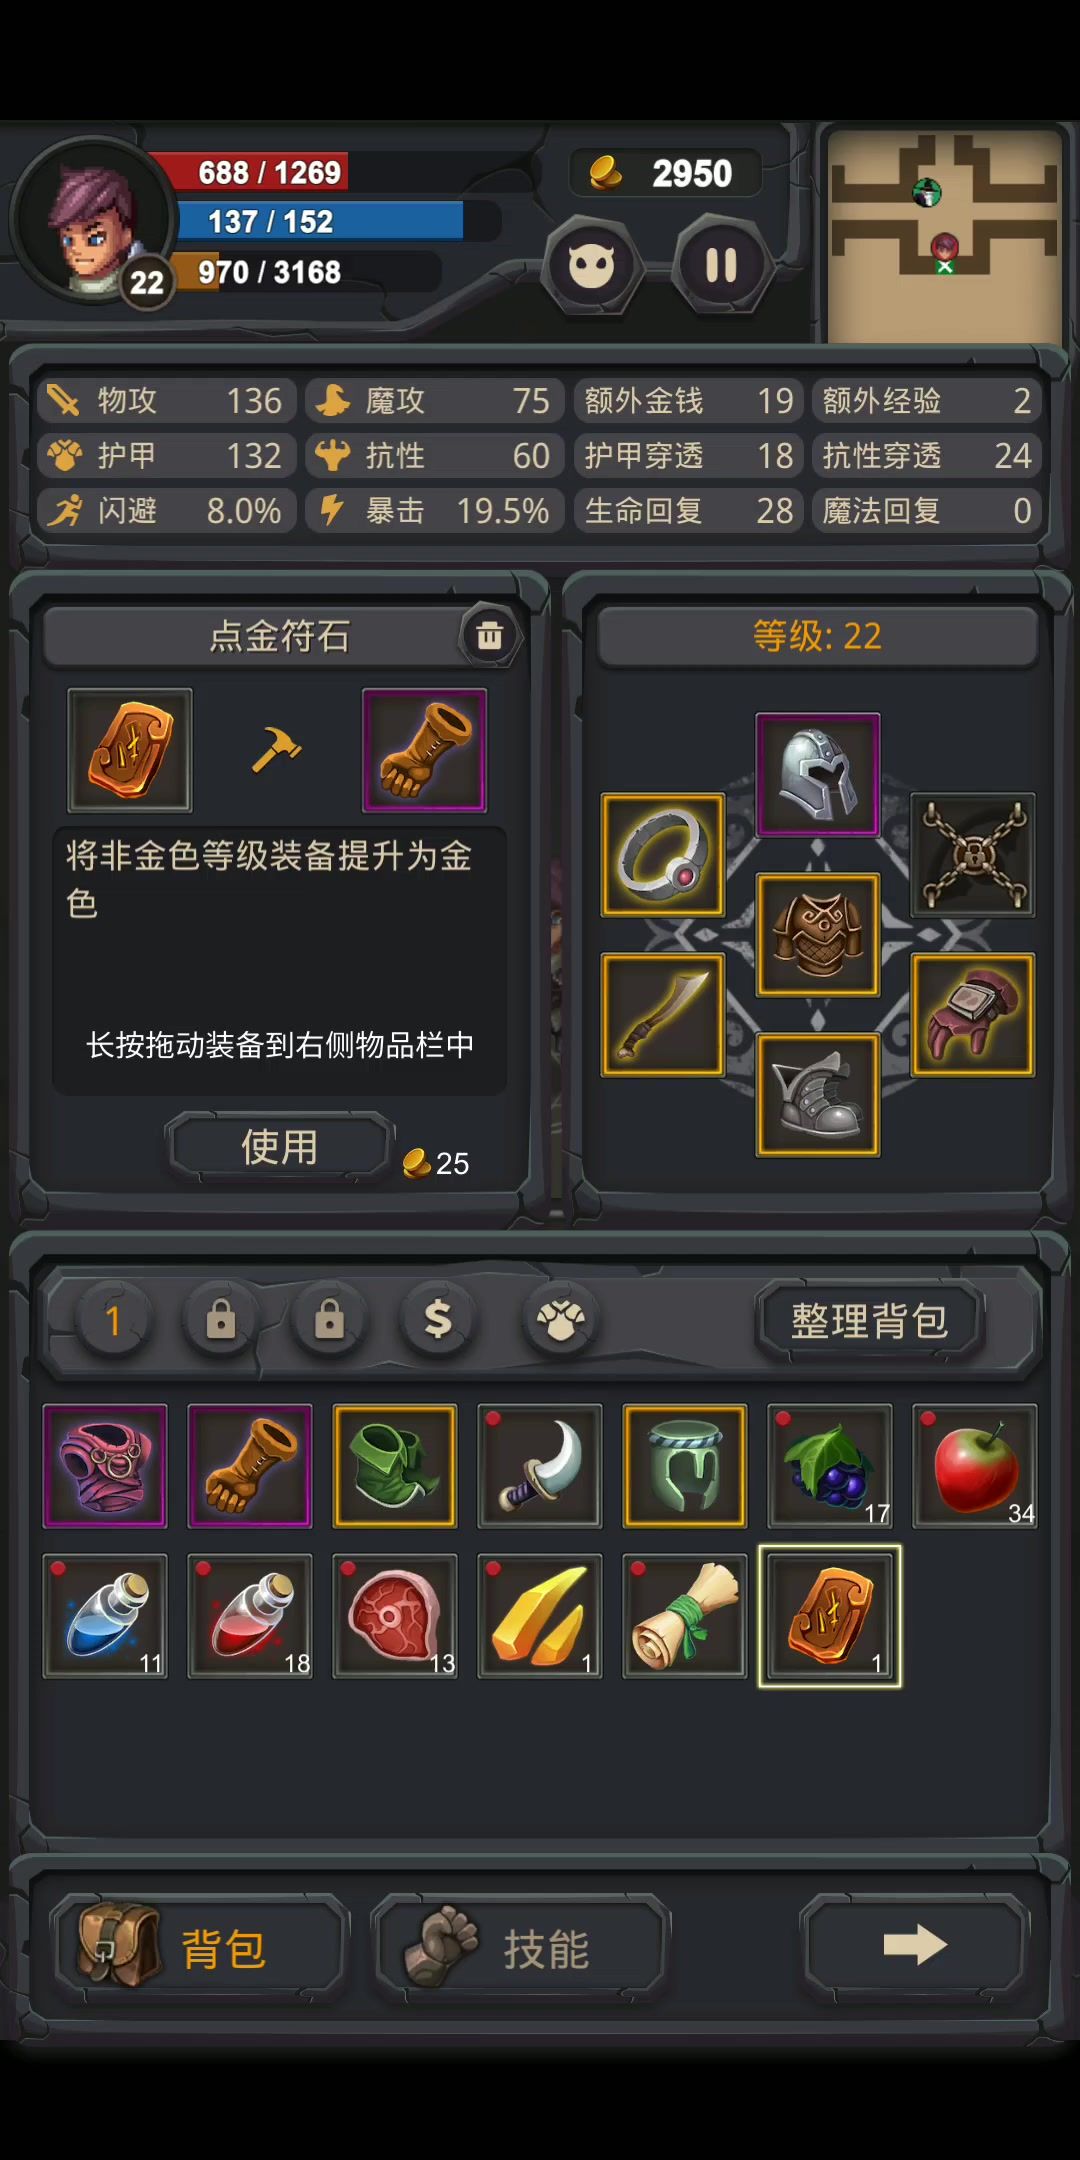Select backpack page 1 button
Screen dimensions: 1080x2160
click(x=113, y=1320)
